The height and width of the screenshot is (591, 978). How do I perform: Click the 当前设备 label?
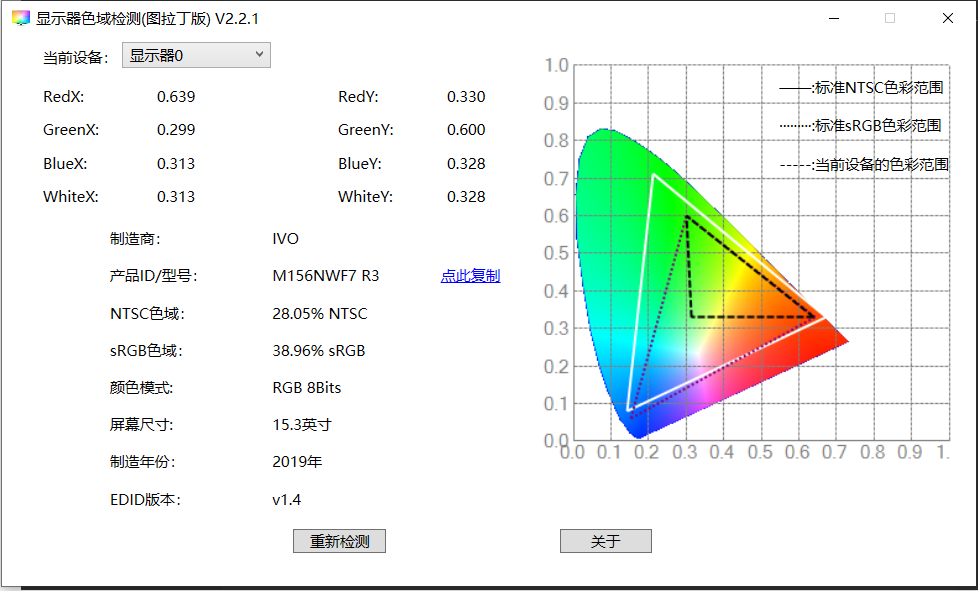(x=75, y=57)
